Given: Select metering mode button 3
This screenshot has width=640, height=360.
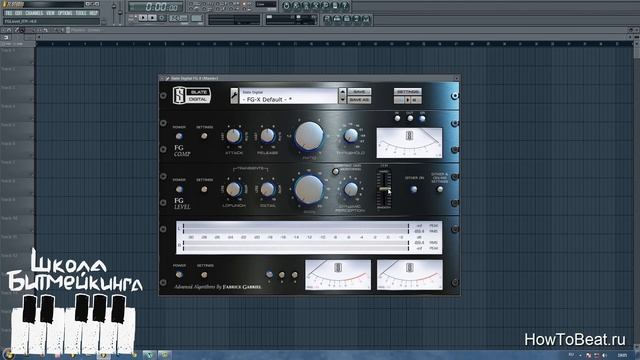Looking at the screenshot, I should click(294, 275).
